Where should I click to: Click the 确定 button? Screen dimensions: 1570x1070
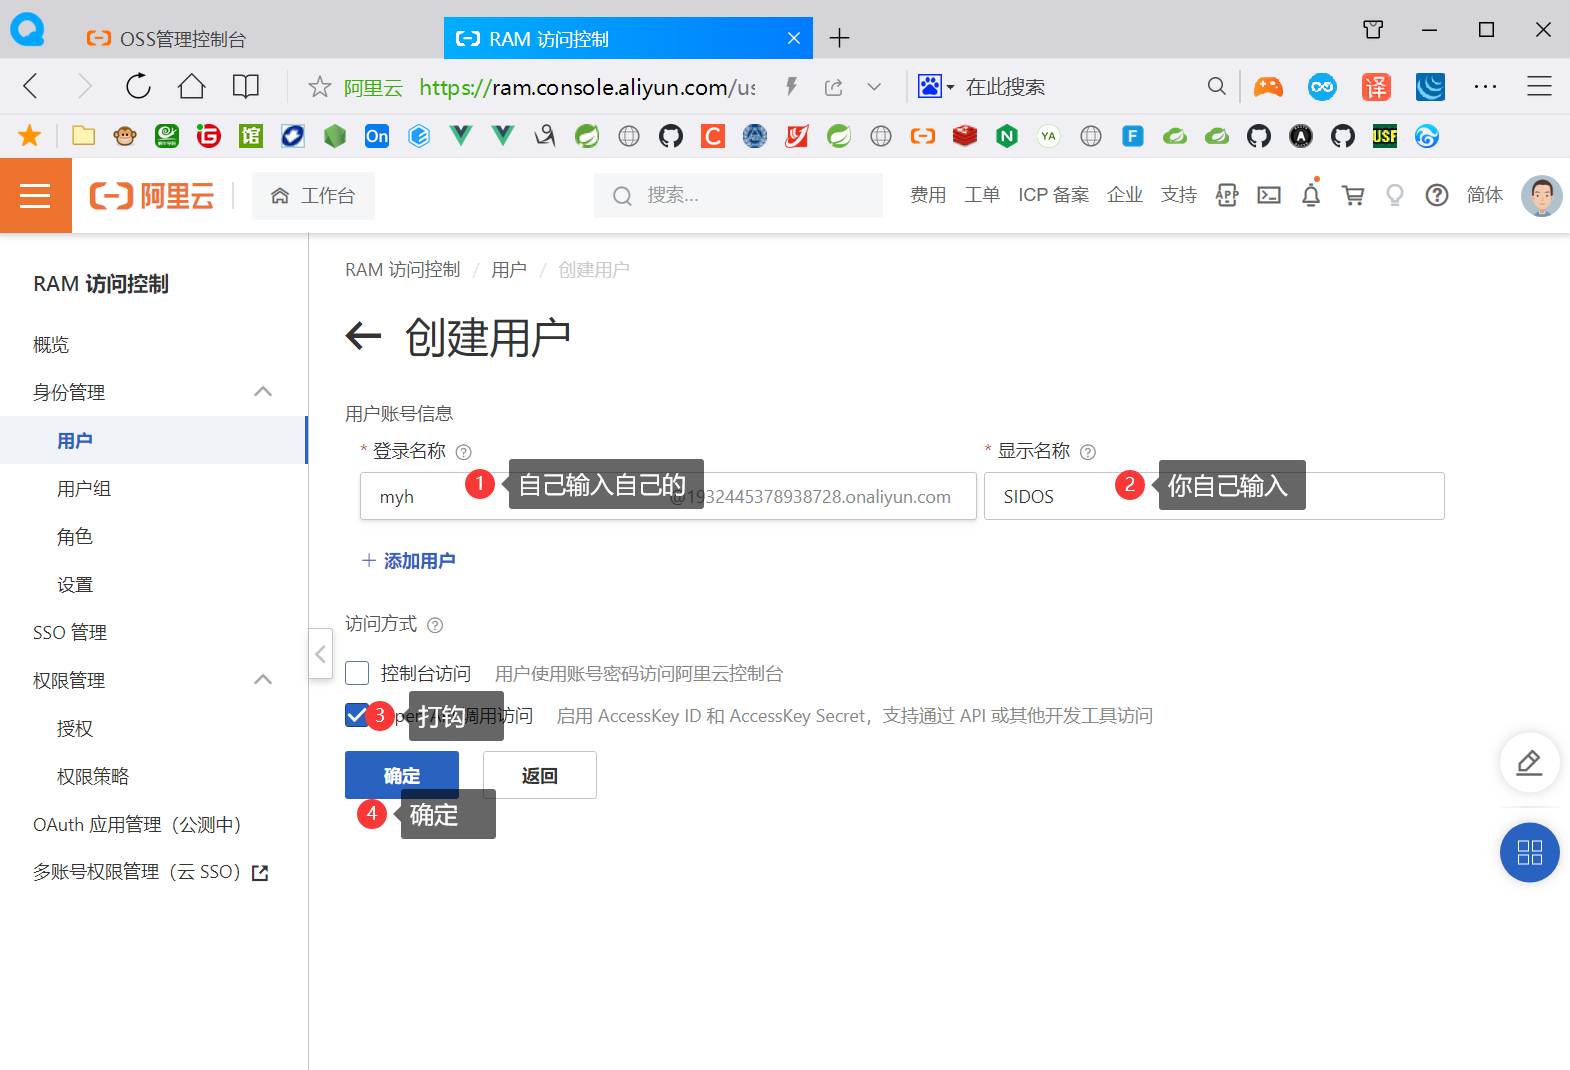(401, 775)
